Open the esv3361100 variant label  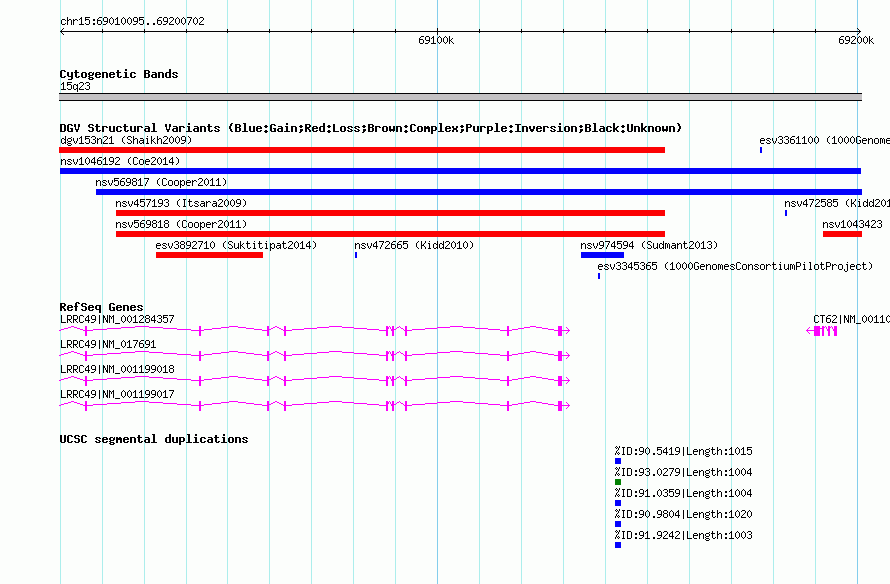click(824, 140)
